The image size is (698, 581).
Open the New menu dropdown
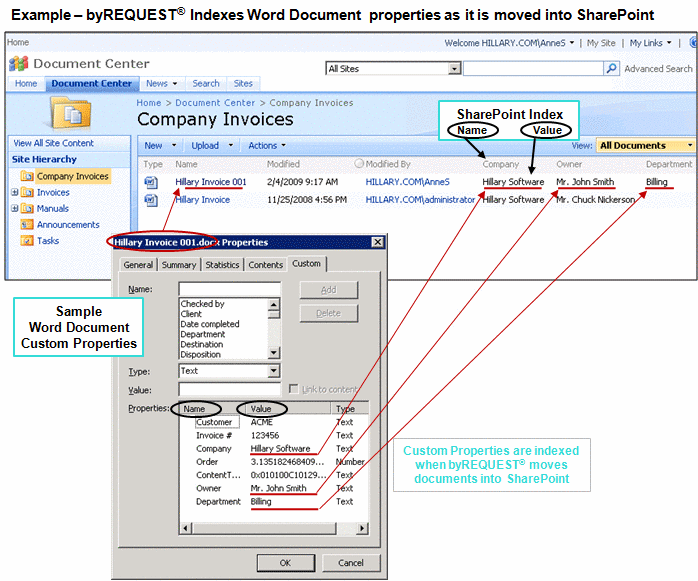174,146
